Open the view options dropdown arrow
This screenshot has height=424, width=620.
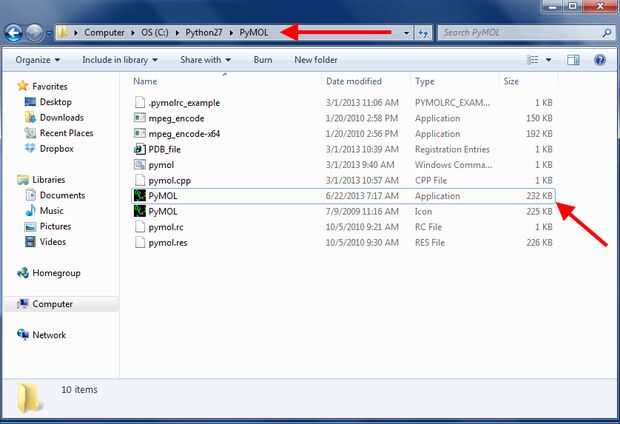(548, 60)
